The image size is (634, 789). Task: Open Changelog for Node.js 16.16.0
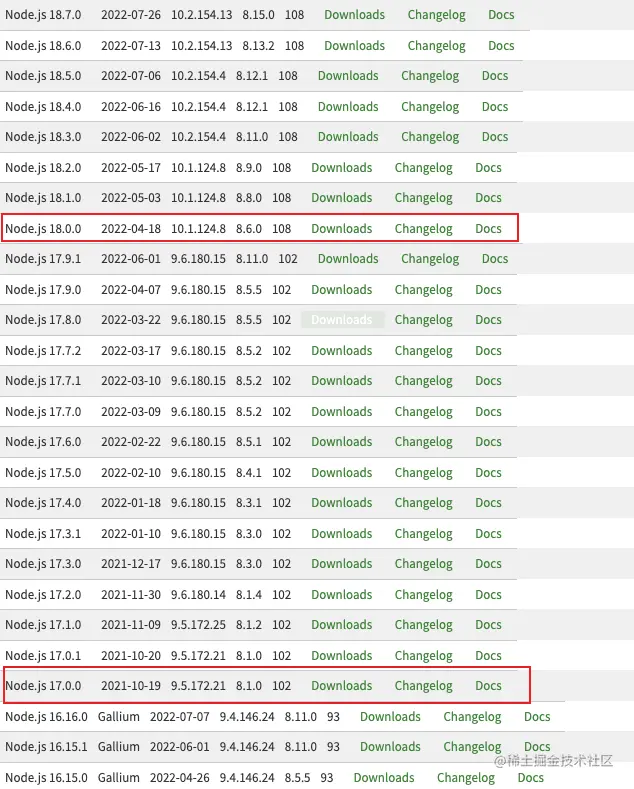[x=472, y=718]
